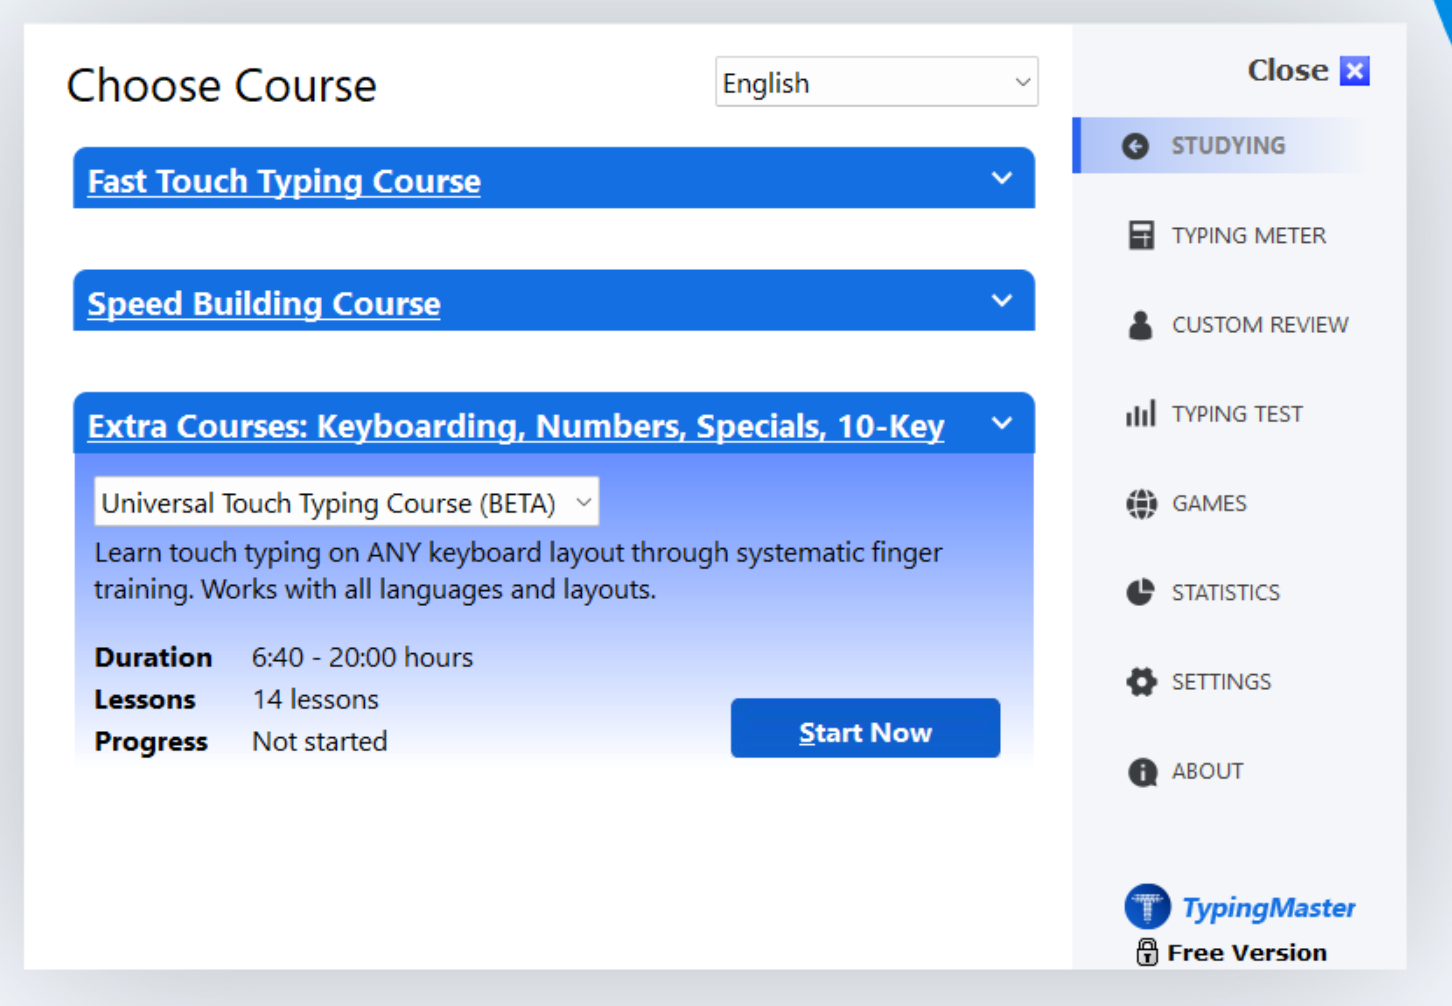Open the Typing Meter keyboard icon
This screenshot has height=1006, width=1452.
pyautogui.click(x=1141, y=235)
